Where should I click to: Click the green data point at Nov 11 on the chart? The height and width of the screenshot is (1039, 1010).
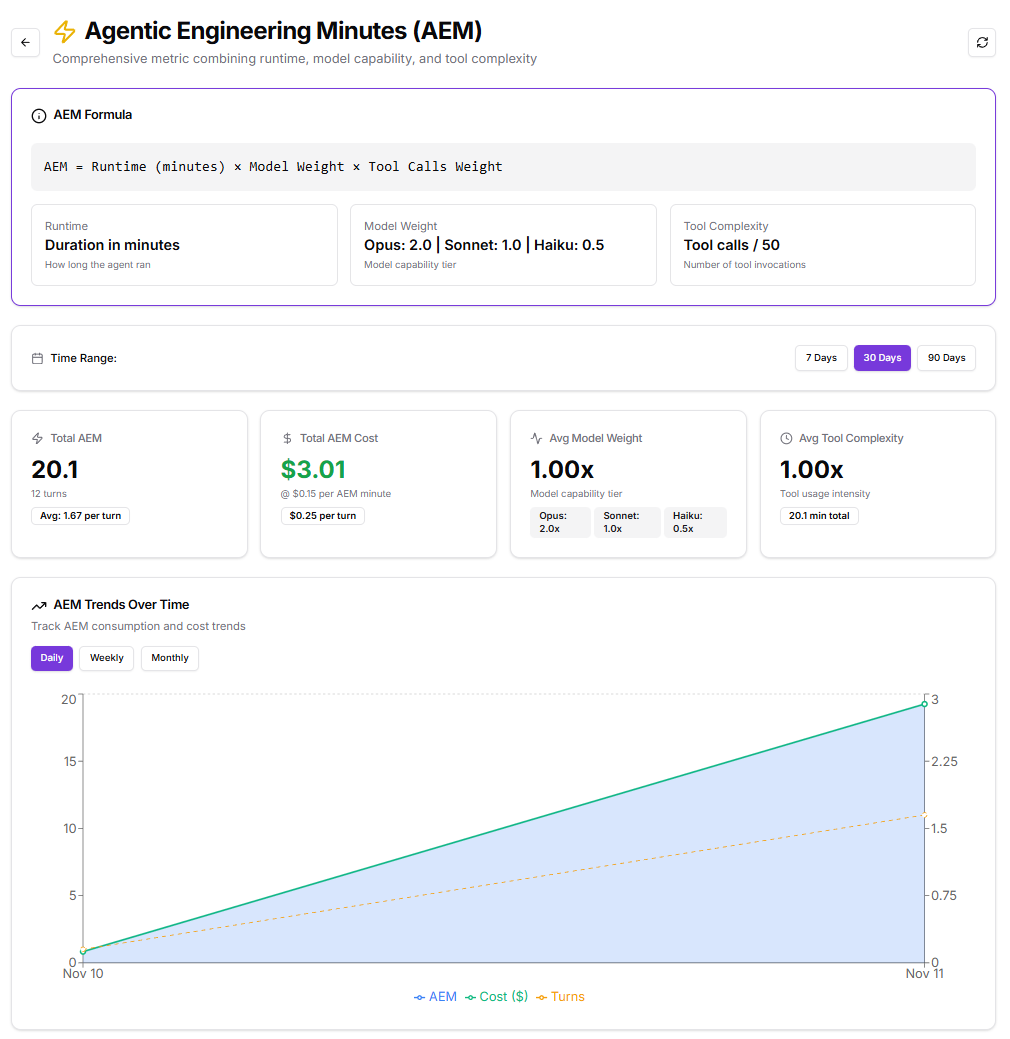(x=922, y=705)
